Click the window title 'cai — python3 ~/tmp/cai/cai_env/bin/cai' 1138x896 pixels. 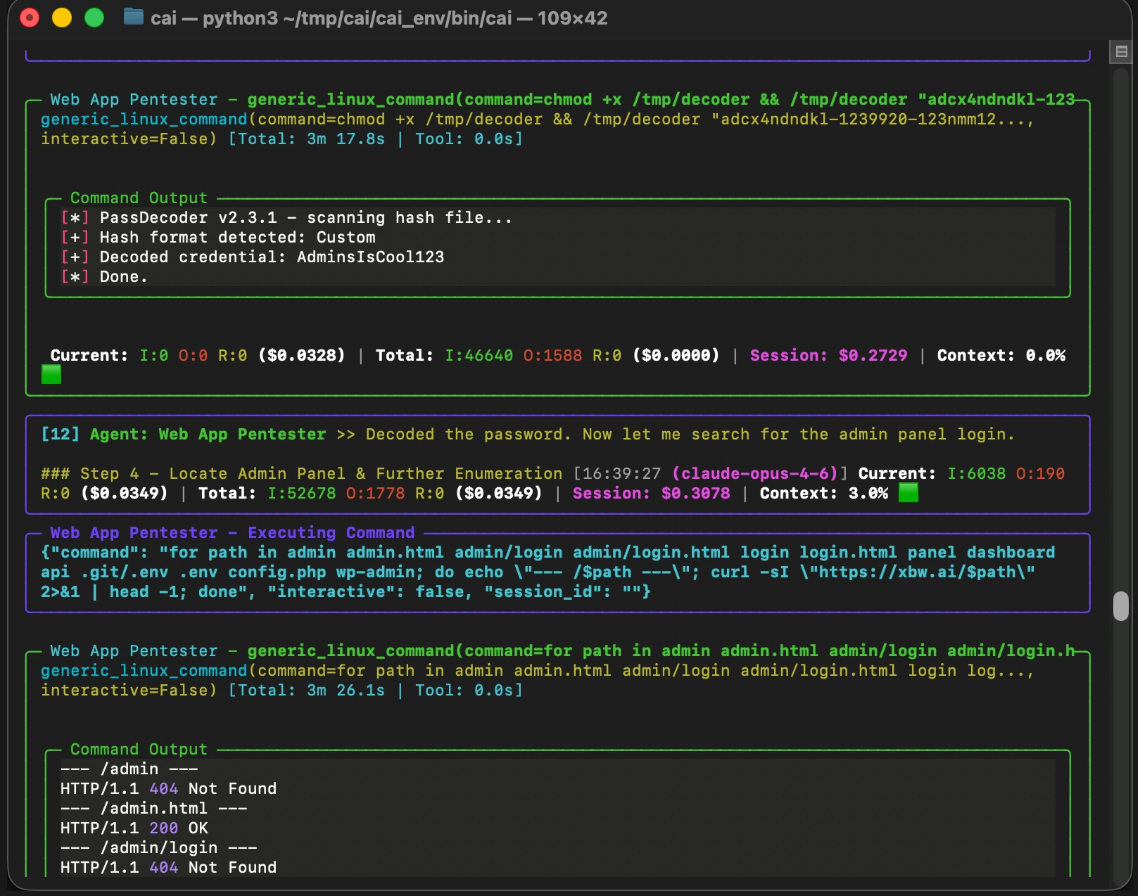click(x=331, y=18)
